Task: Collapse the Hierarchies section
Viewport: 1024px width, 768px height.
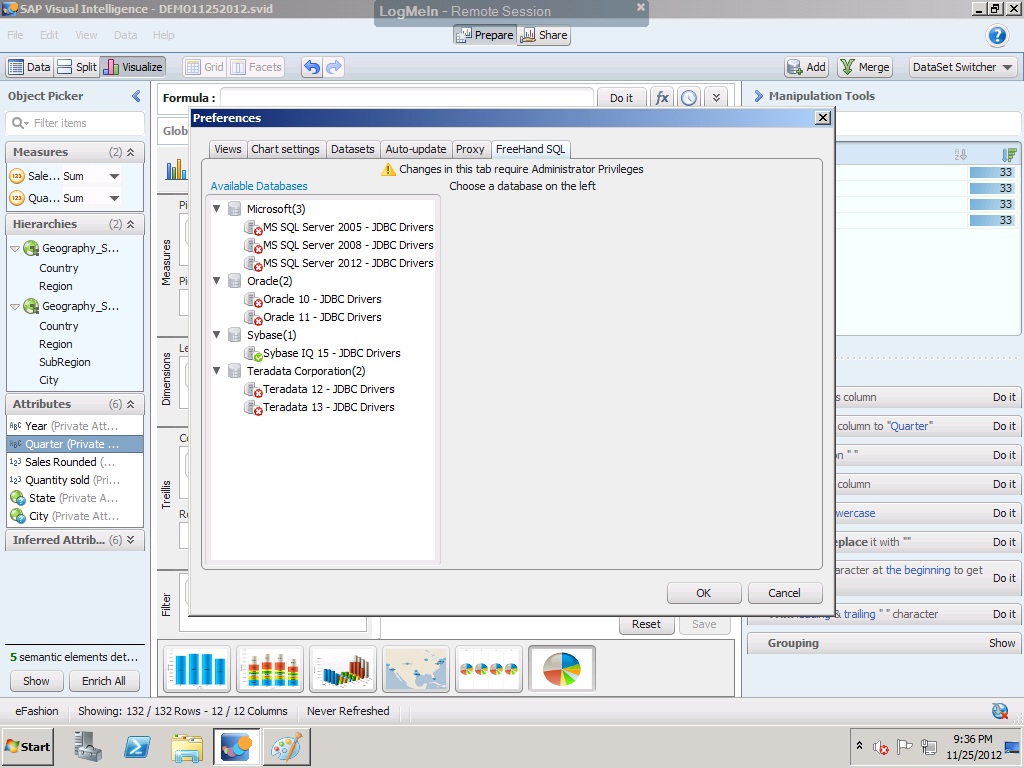Action: click(x=131, y=224)
